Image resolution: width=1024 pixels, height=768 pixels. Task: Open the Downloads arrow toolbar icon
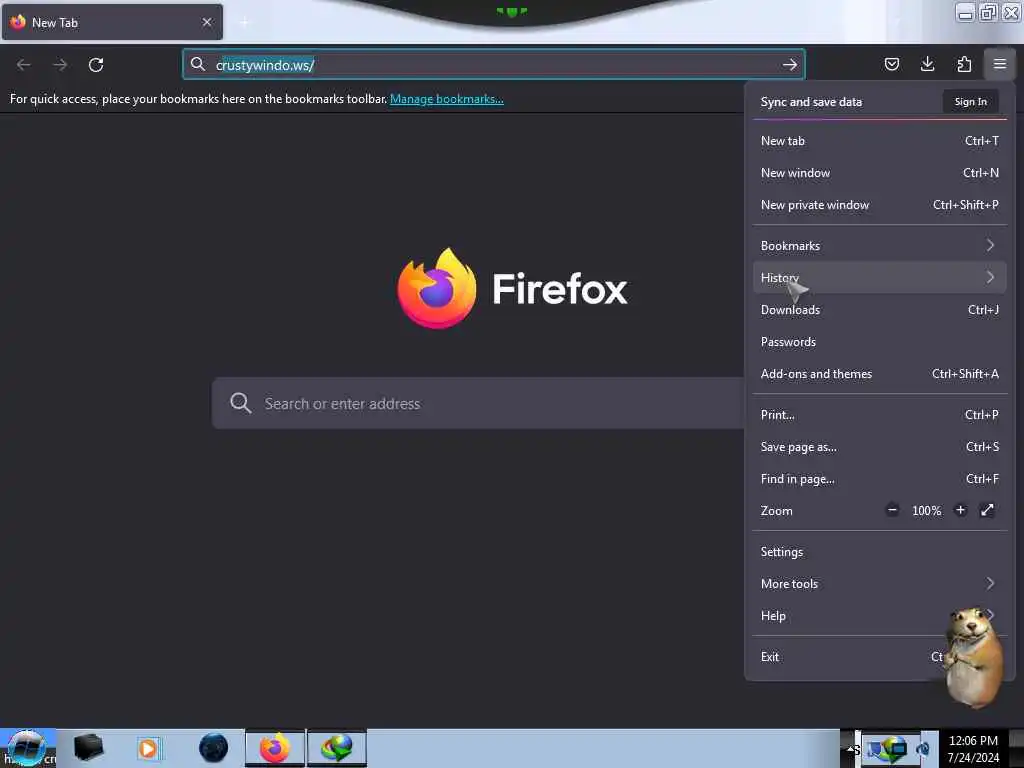[x=927, y=64]
